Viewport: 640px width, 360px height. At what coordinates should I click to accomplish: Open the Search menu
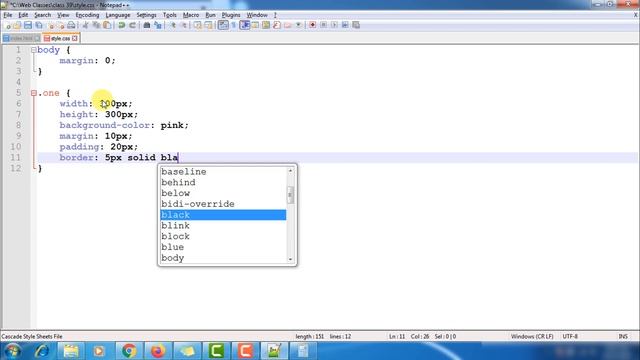pyautogui.click(x=42, y=15)
